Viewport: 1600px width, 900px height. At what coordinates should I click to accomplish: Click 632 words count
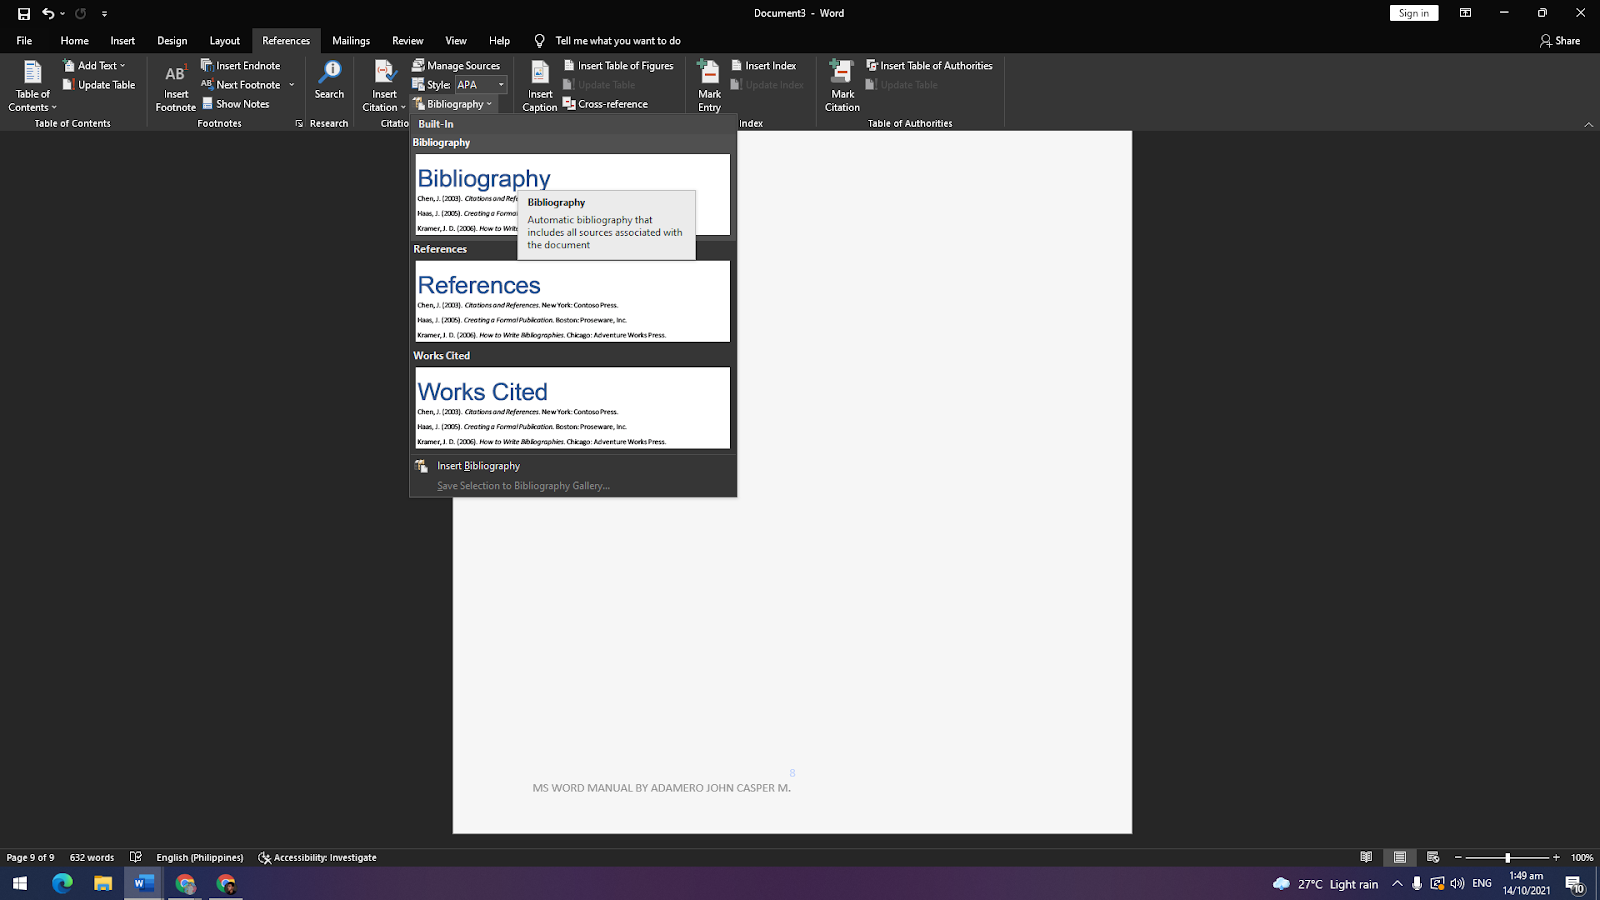pyautogui.click(x=92, y=857)
